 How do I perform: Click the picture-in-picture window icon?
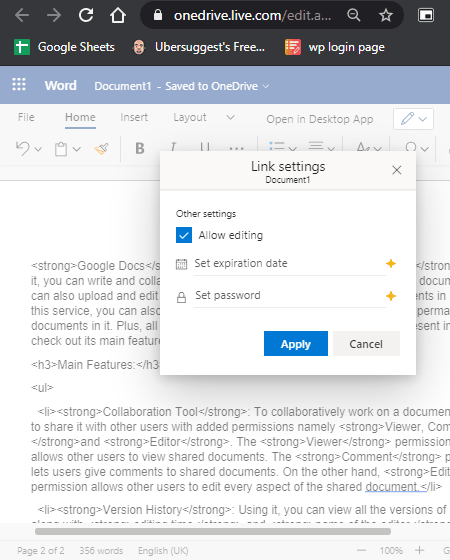[x=426, y=15]
